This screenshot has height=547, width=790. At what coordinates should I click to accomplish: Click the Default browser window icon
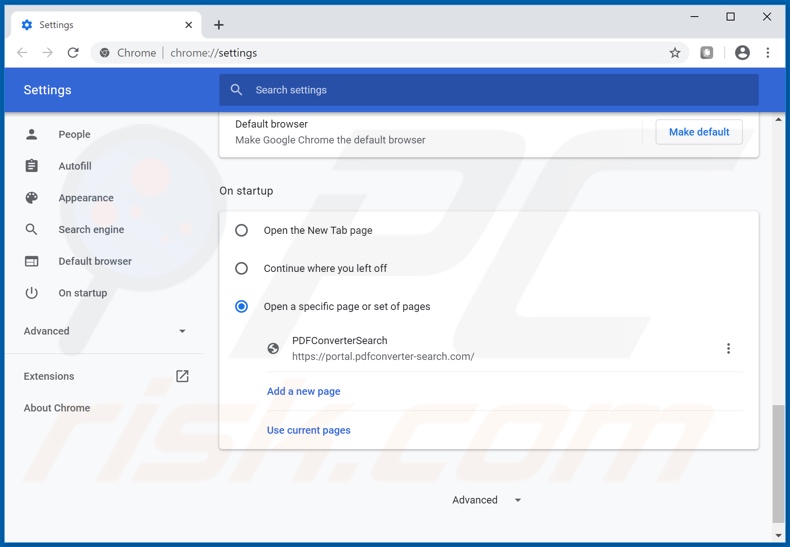coord(32,261)
